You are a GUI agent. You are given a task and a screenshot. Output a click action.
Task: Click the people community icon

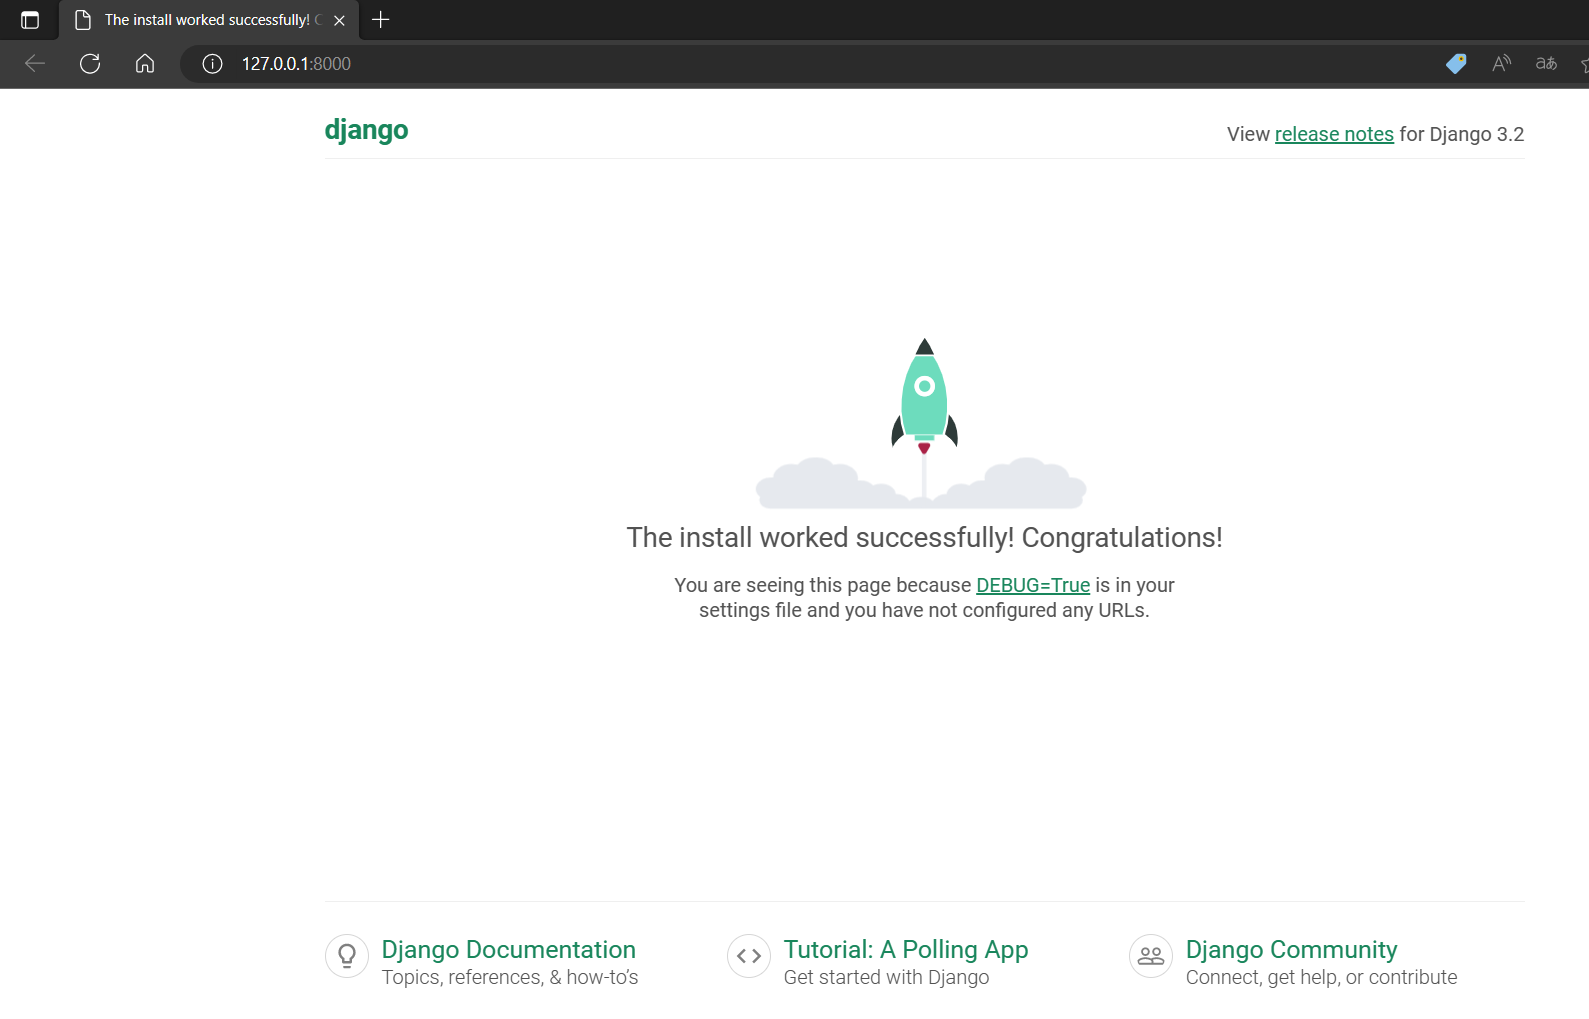pos(1151,956)
